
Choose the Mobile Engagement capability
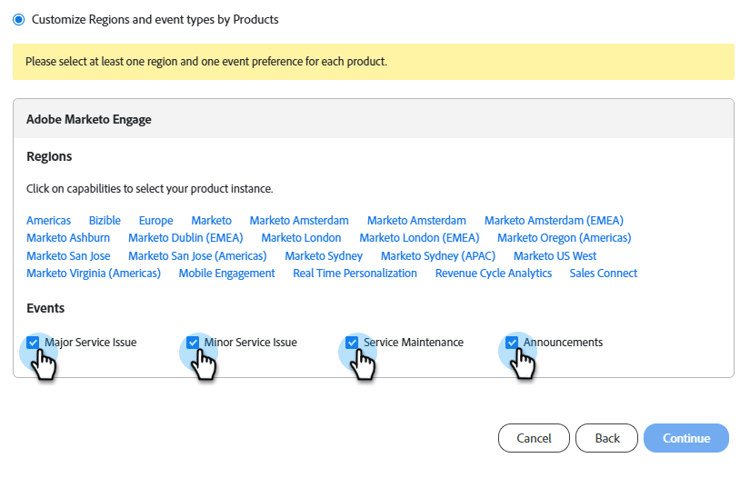click(x=226, y=273)
